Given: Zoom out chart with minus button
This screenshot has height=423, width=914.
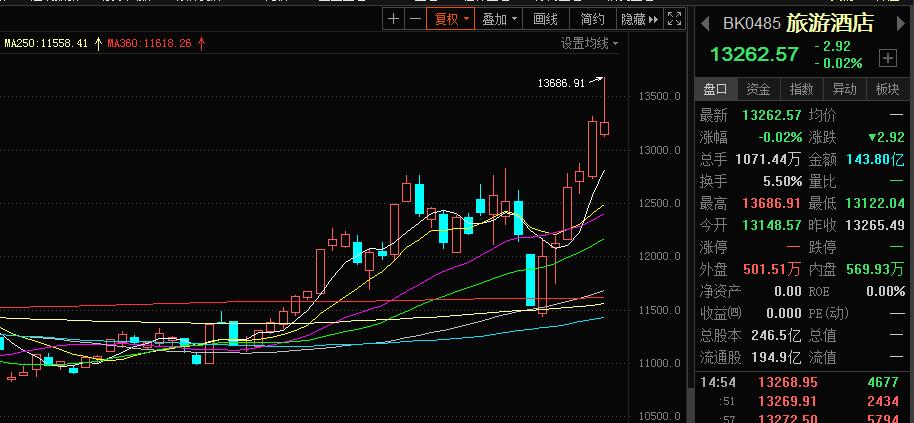Looking at the screenshot, I should tap(413, 19).
